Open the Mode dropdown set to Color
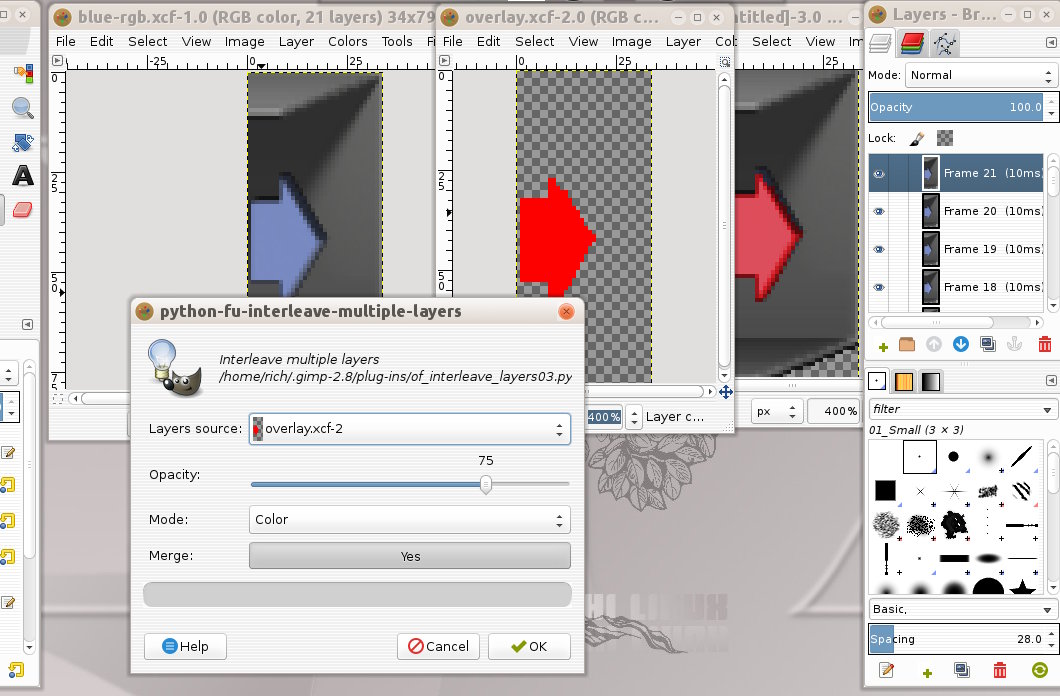Viewport: 1060px width, 696px height. point(409,520)
